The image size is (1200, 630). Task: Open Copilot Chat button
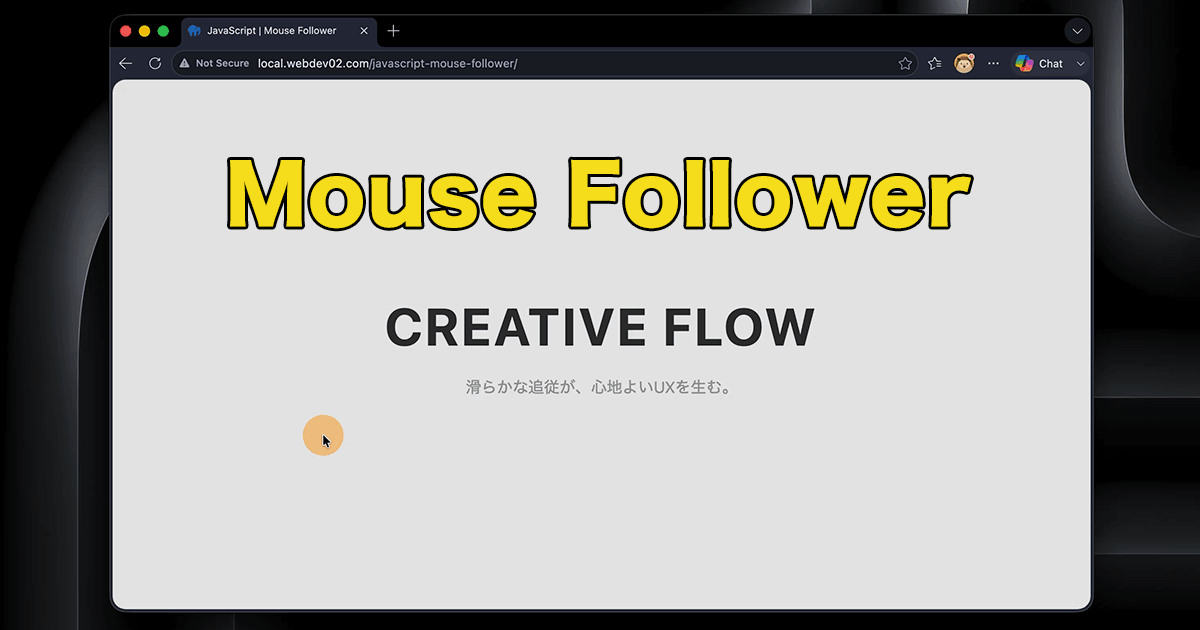coord(1039,63)
